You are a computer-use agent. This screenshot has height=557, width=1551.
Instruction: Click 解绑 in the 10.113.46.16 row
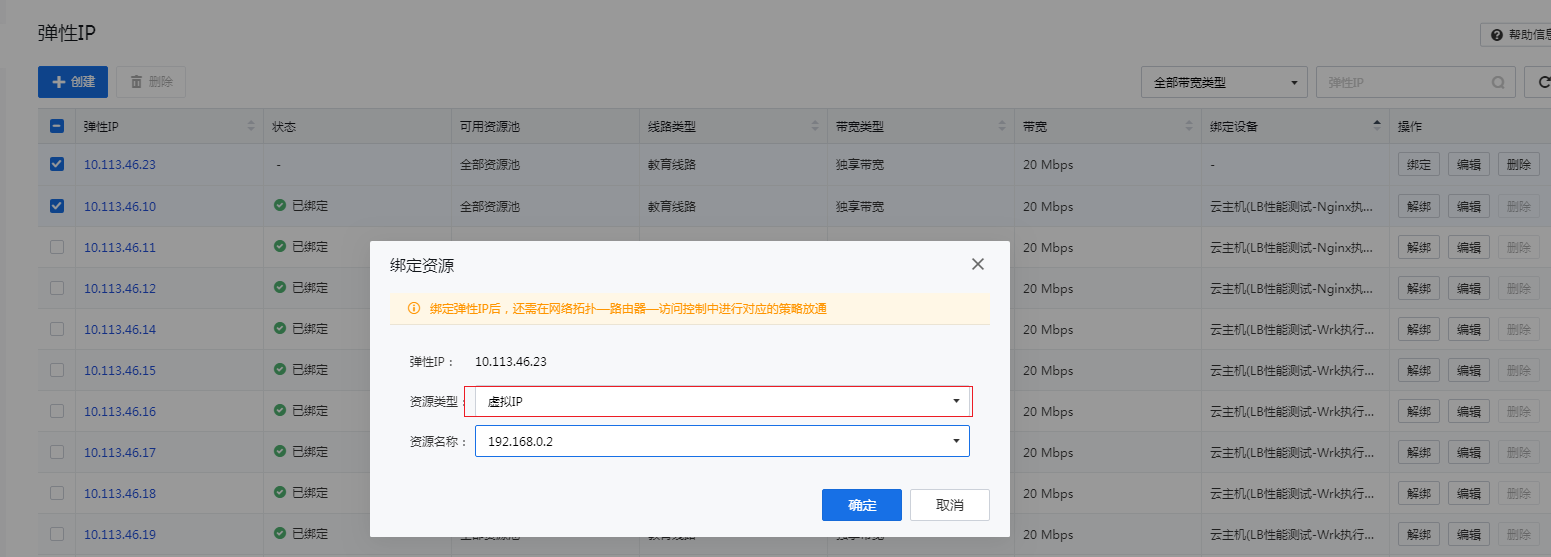point(1419,411)
